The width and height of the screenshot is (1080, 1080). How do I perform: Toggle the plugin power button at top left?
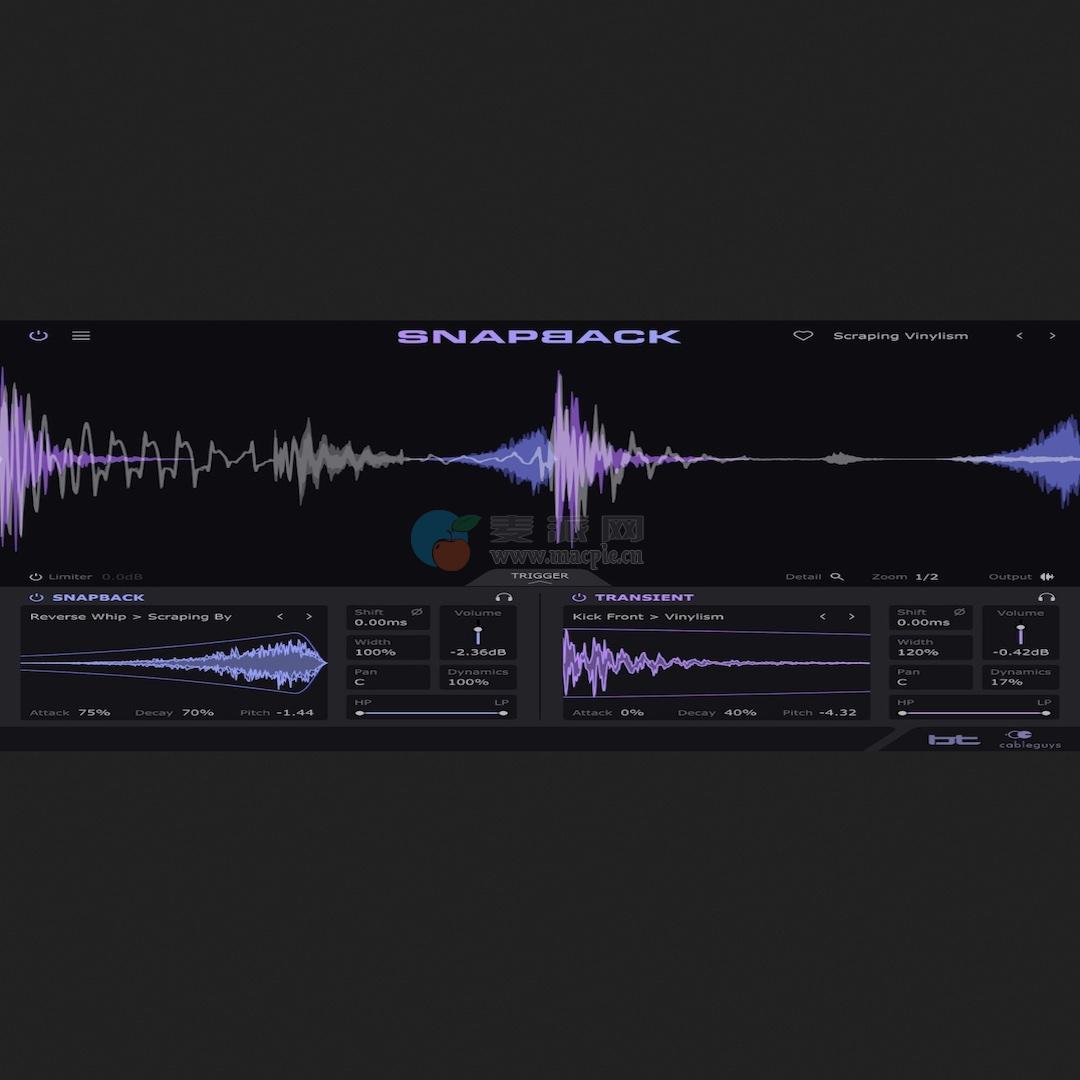point(38,336)
